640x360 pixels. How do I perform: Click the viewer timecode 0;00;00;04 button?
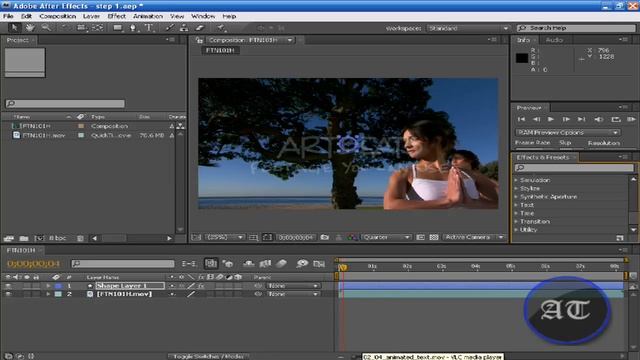coord(296,237)
